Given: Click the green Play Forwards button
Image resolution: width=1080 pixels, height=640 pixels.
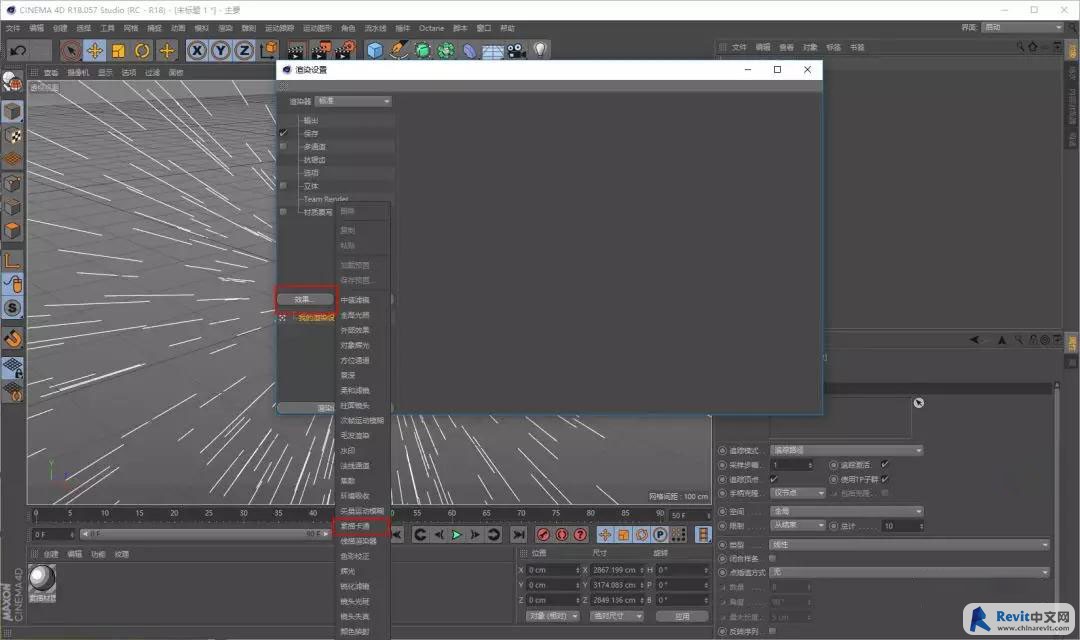Looking at the screenshot, I should pyautogui.click(x=457, y=535).
